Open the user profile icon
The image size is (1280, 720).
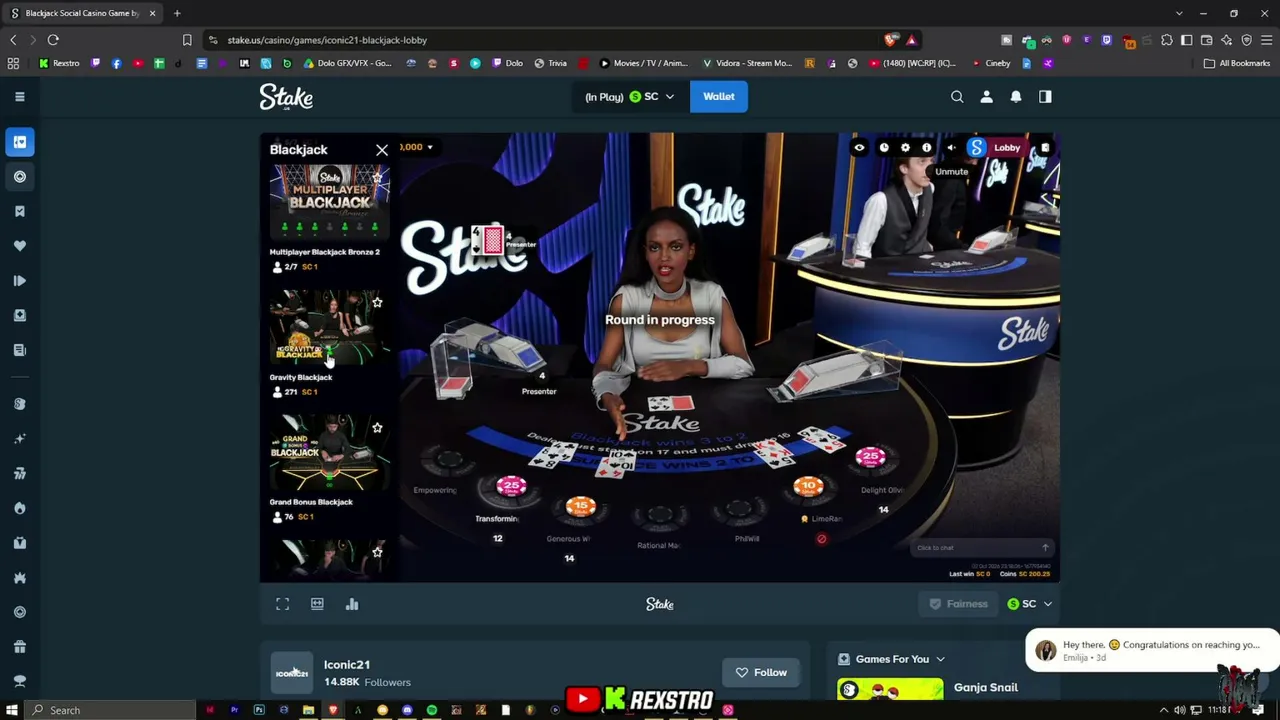pyautogui.click(x=986, y=97)
